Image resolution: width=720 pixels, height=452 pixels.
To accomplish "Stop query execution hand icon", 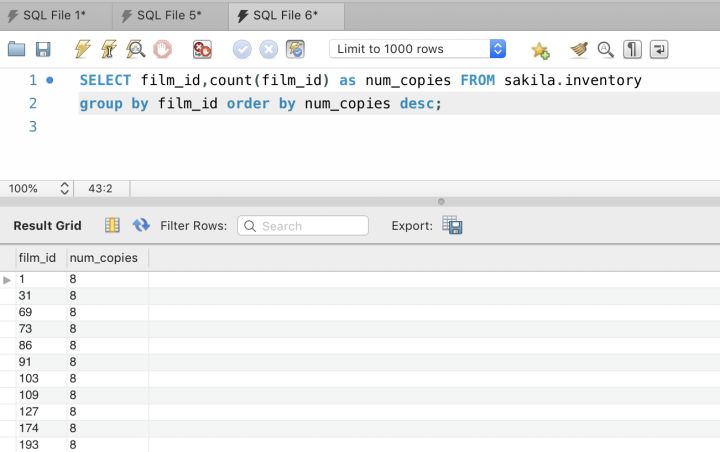I will pyautogui.click(x=162, y=49).
